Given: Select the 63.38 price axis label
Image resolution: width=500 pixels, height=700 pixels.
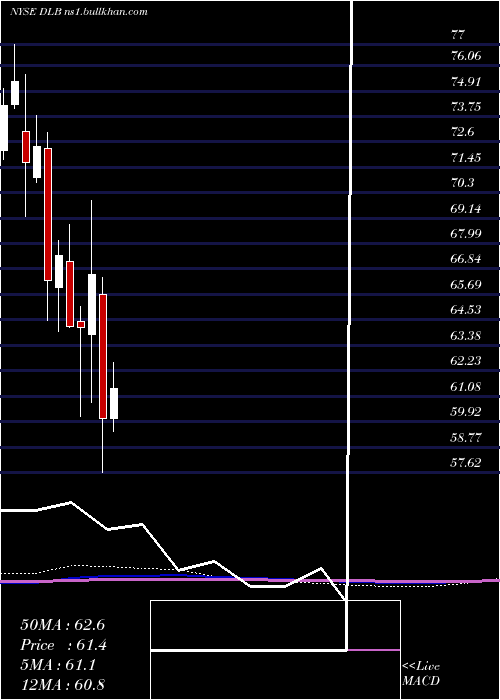Looking at the screenshot, I should [x=466, y=335].
